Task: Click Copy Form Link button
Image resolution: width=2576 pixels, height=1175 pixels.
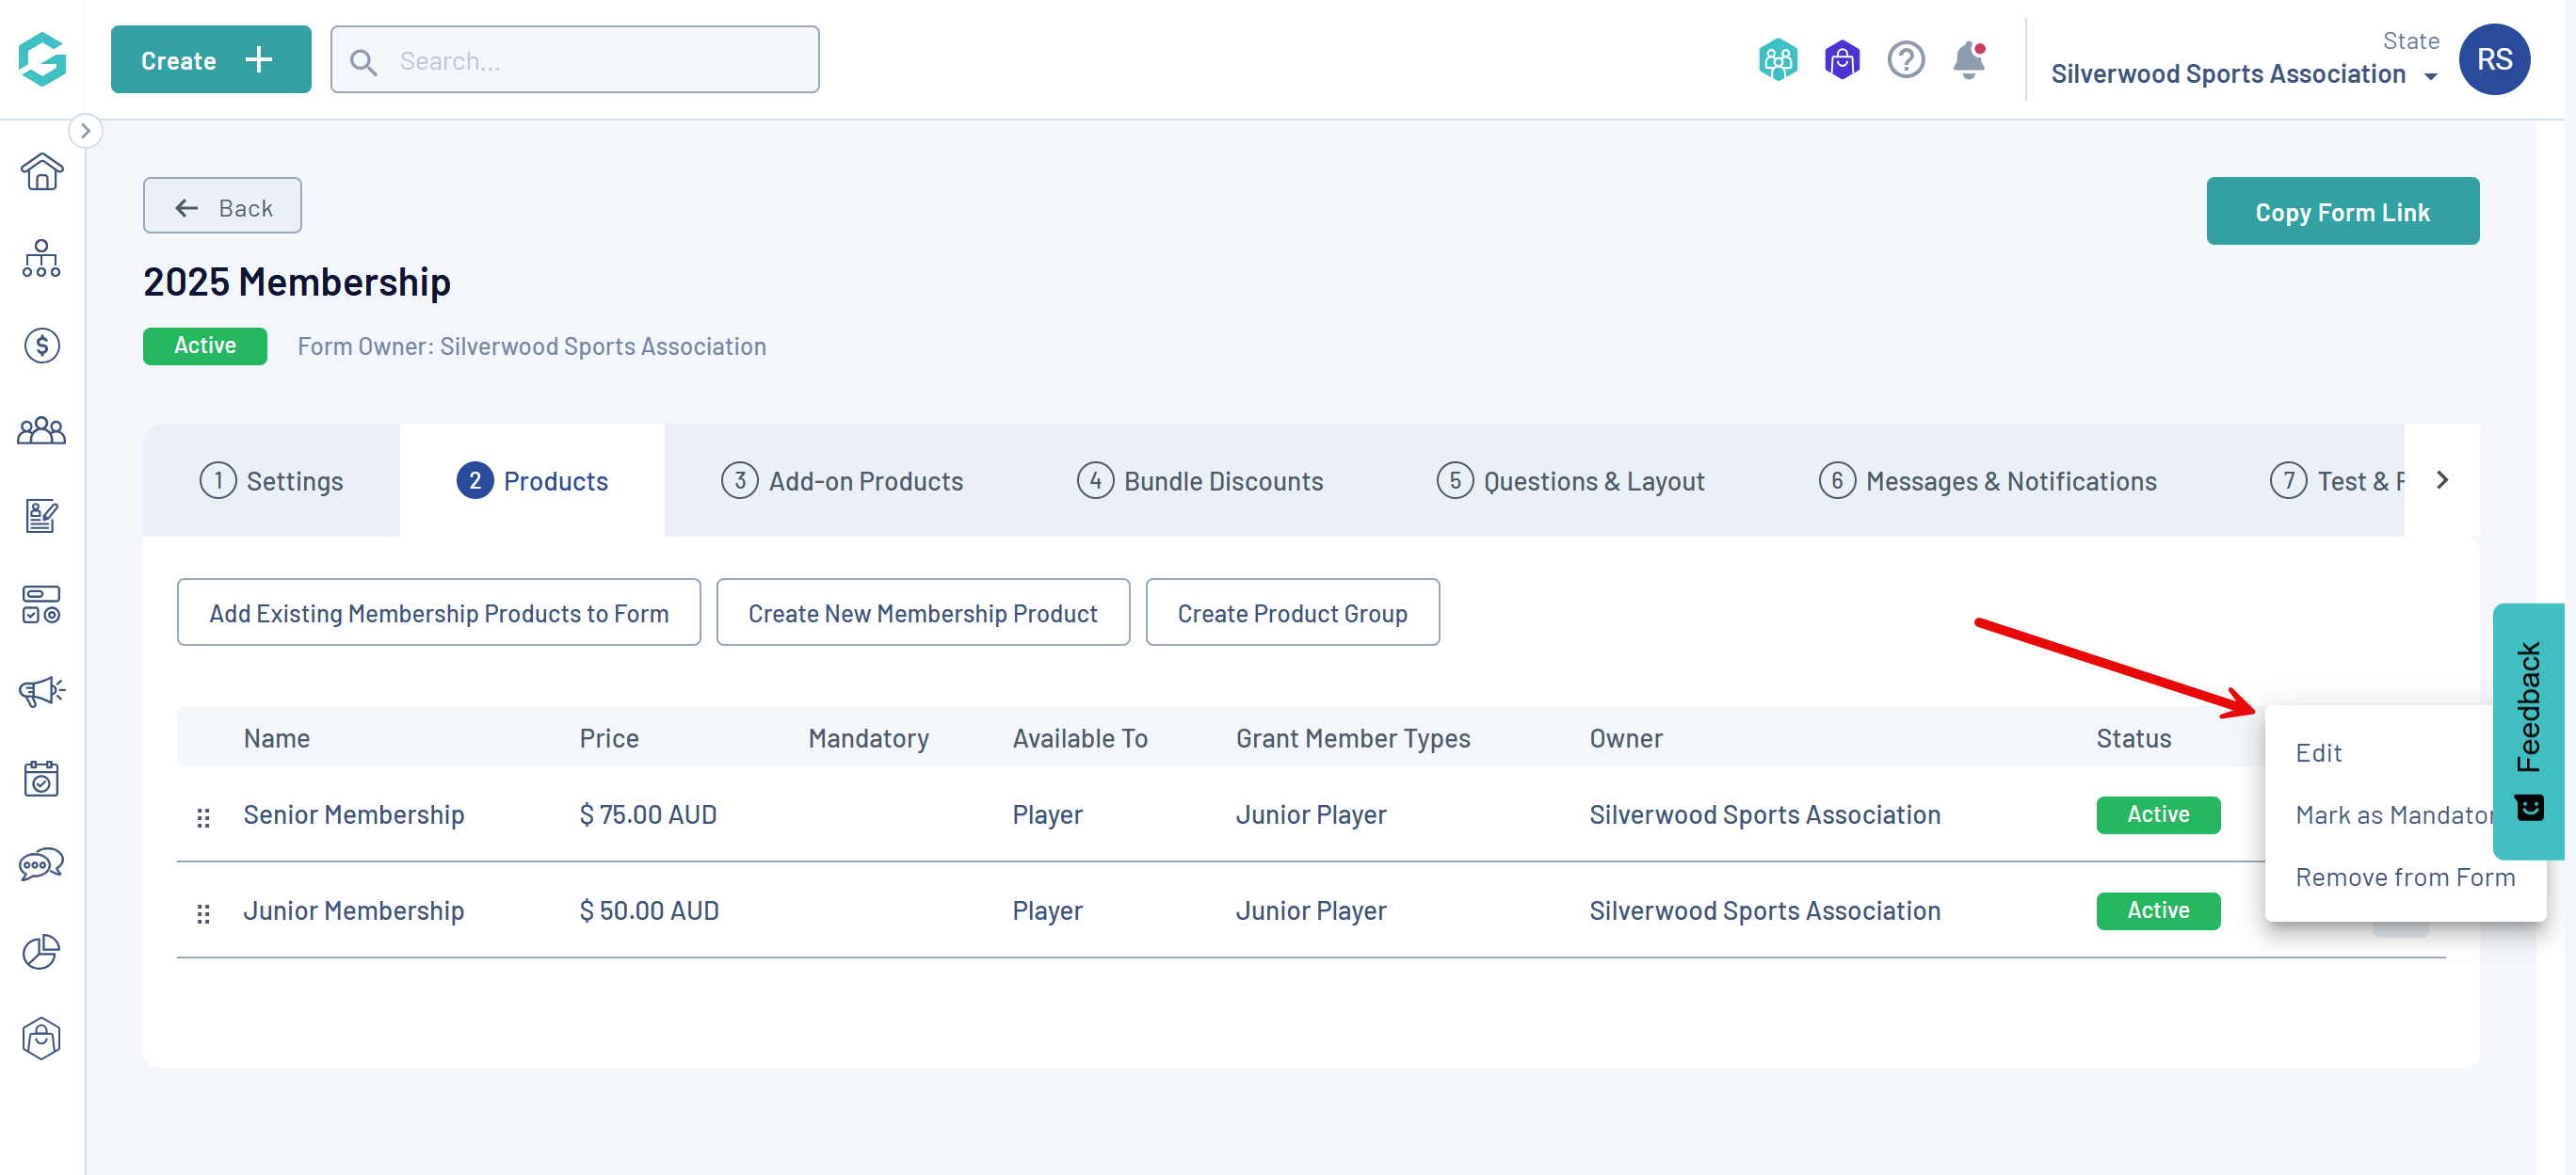Action: point(2341,212)
